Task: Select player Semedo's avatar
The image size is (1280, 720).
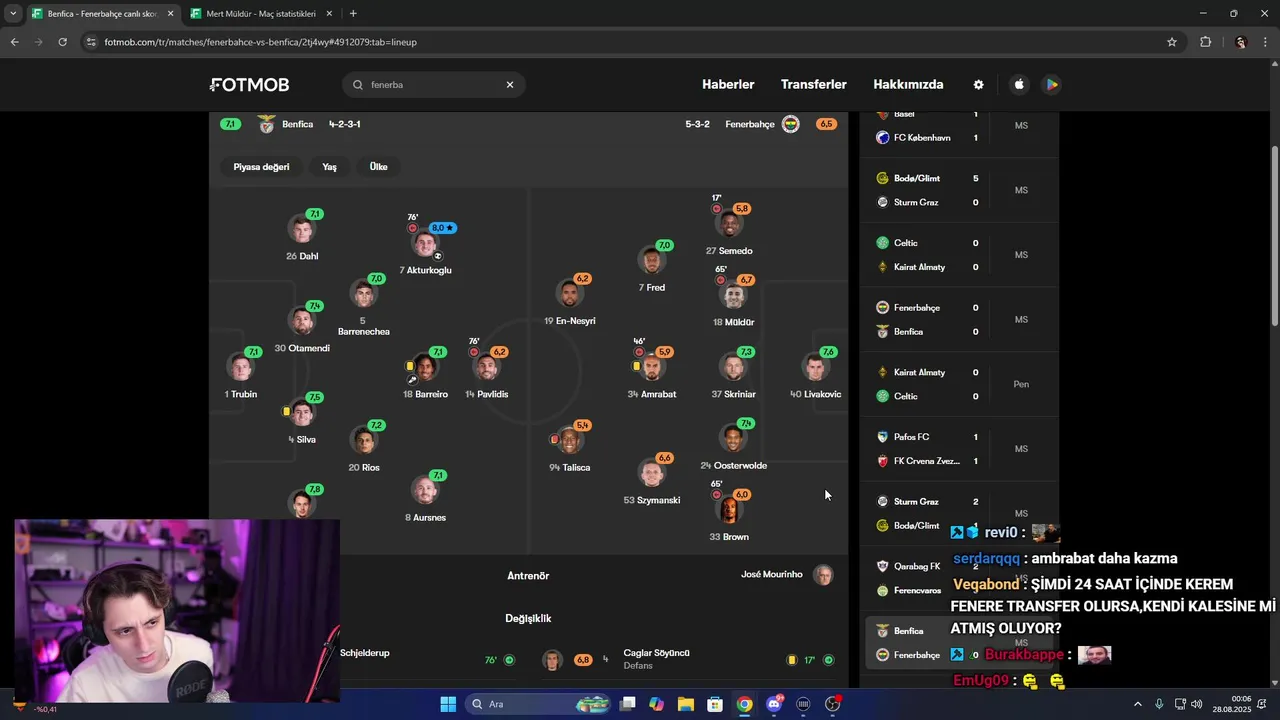Action: (x=729, y=224)
